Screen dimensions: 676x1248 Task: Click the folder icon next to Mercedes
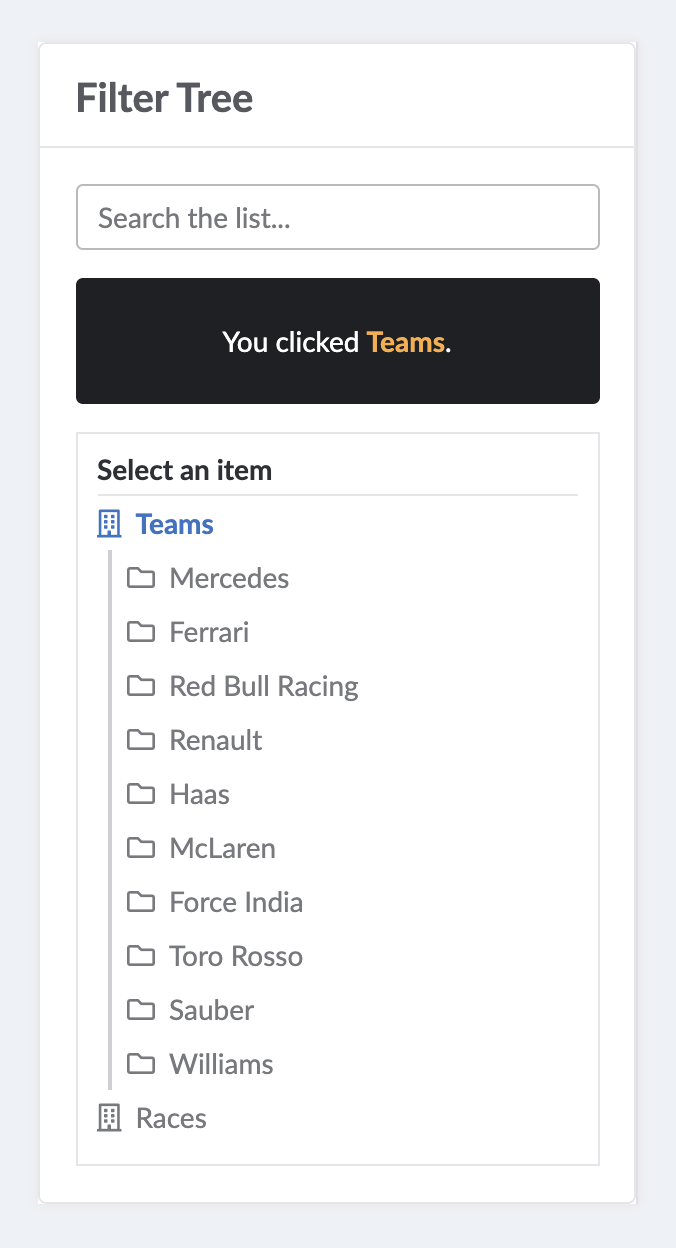click(141, 578)
